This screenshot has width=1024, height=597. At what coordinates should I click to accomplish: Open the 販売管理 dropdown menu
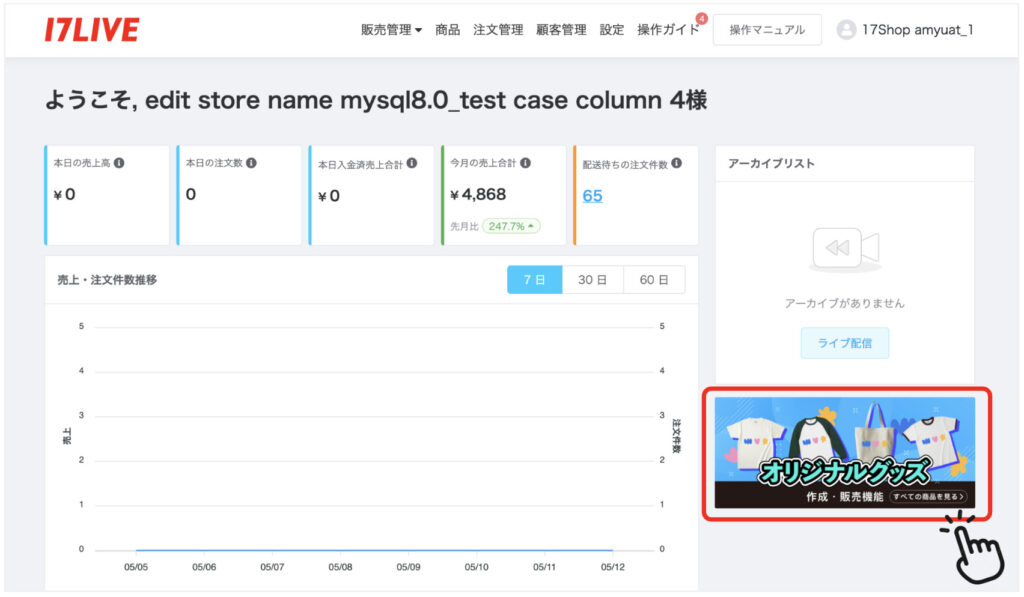tap(391, 30)
